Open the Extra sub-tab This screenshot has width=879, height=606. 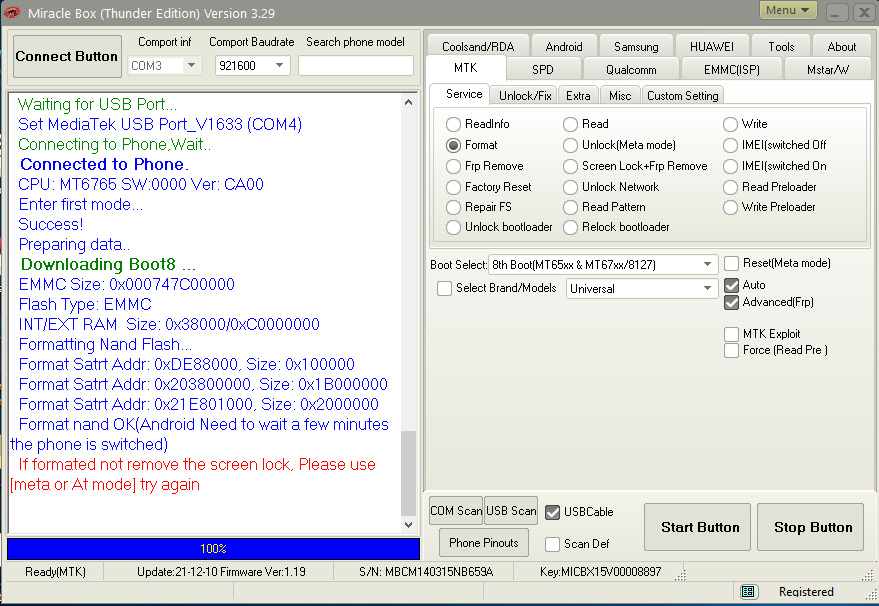578,96
